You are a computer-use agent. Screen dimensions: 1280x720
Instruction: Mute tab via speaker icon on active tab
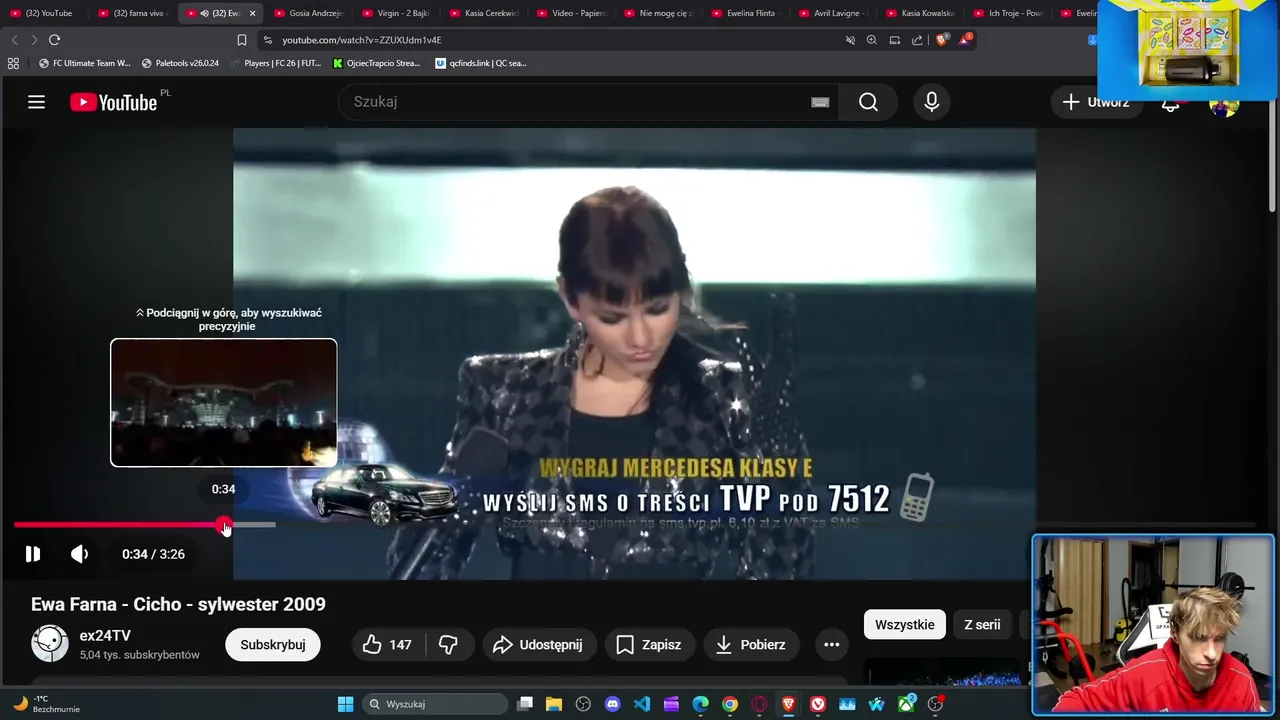[x=204, y=13]
